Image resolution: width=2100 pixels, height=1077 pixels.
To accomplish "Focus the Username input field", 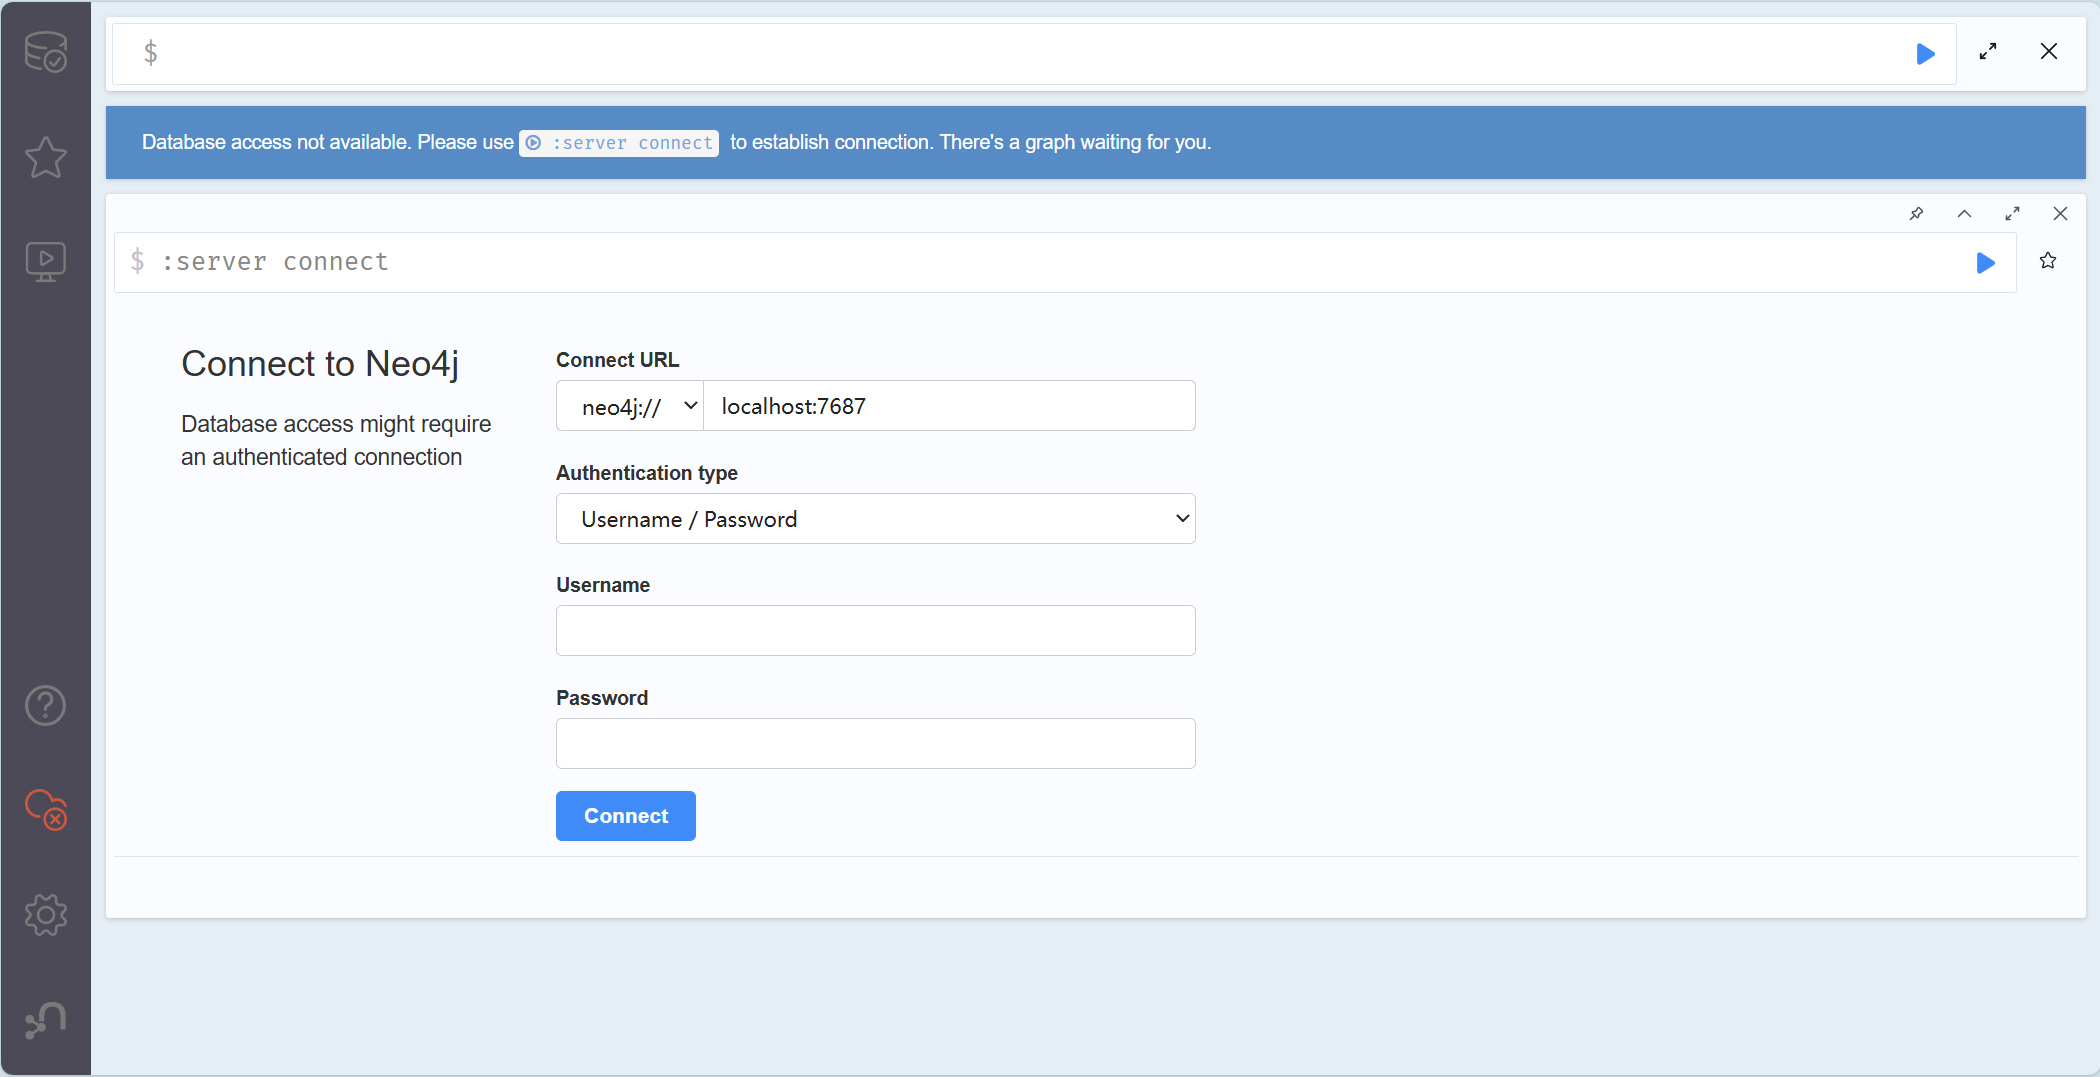I will tap(876, 631).
